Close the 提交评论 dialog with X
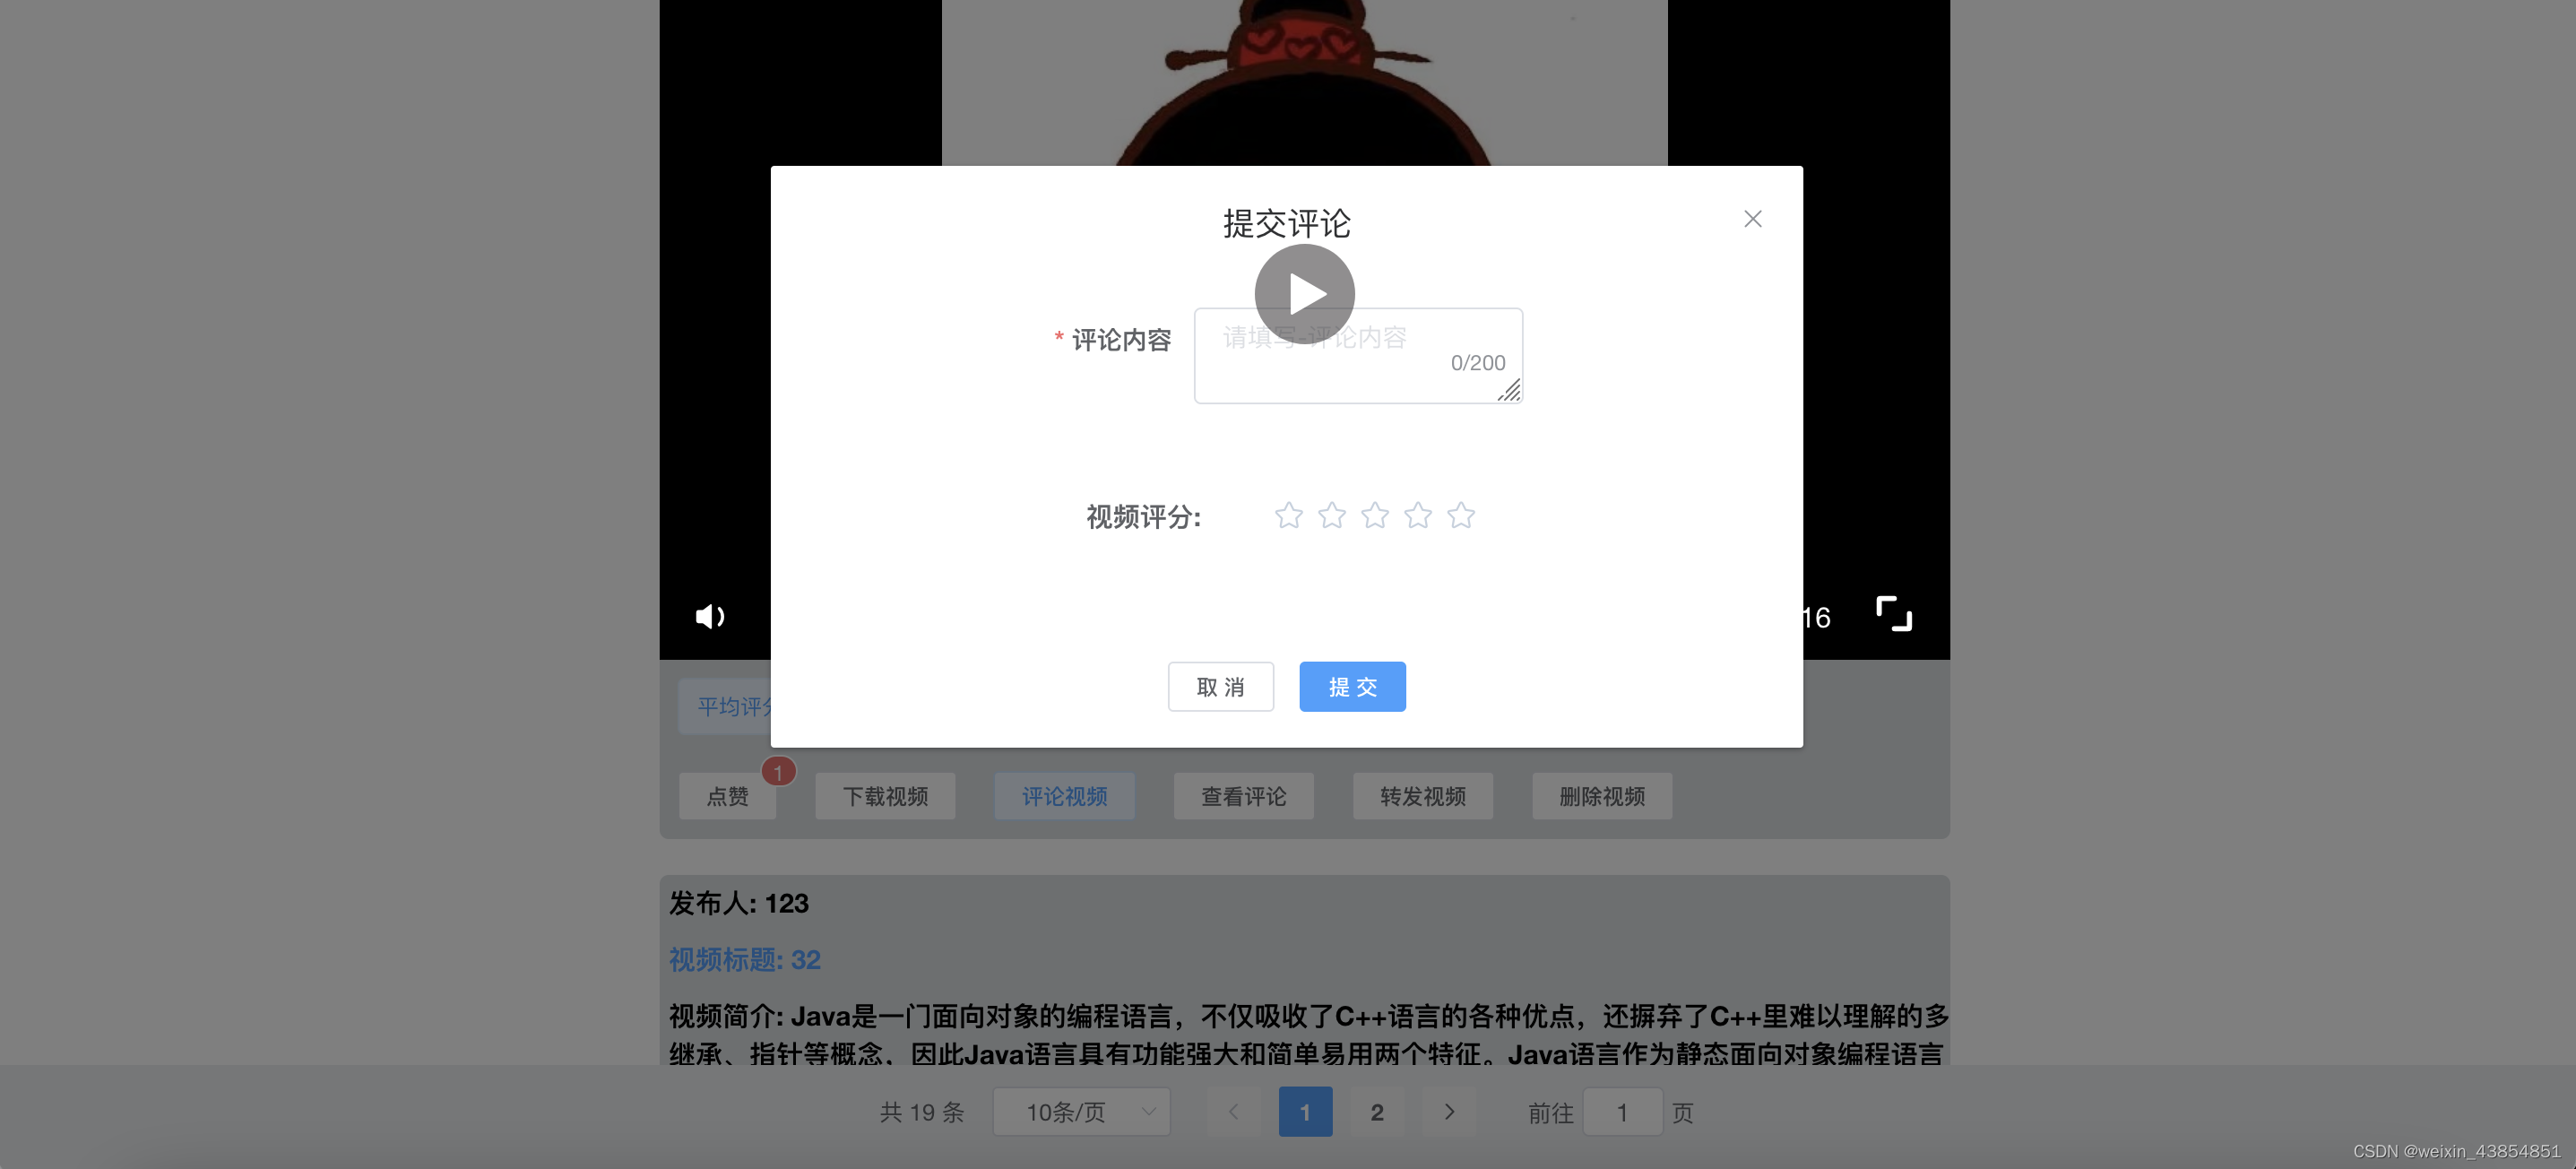 pyautogui.click(x=1752, y=219)
